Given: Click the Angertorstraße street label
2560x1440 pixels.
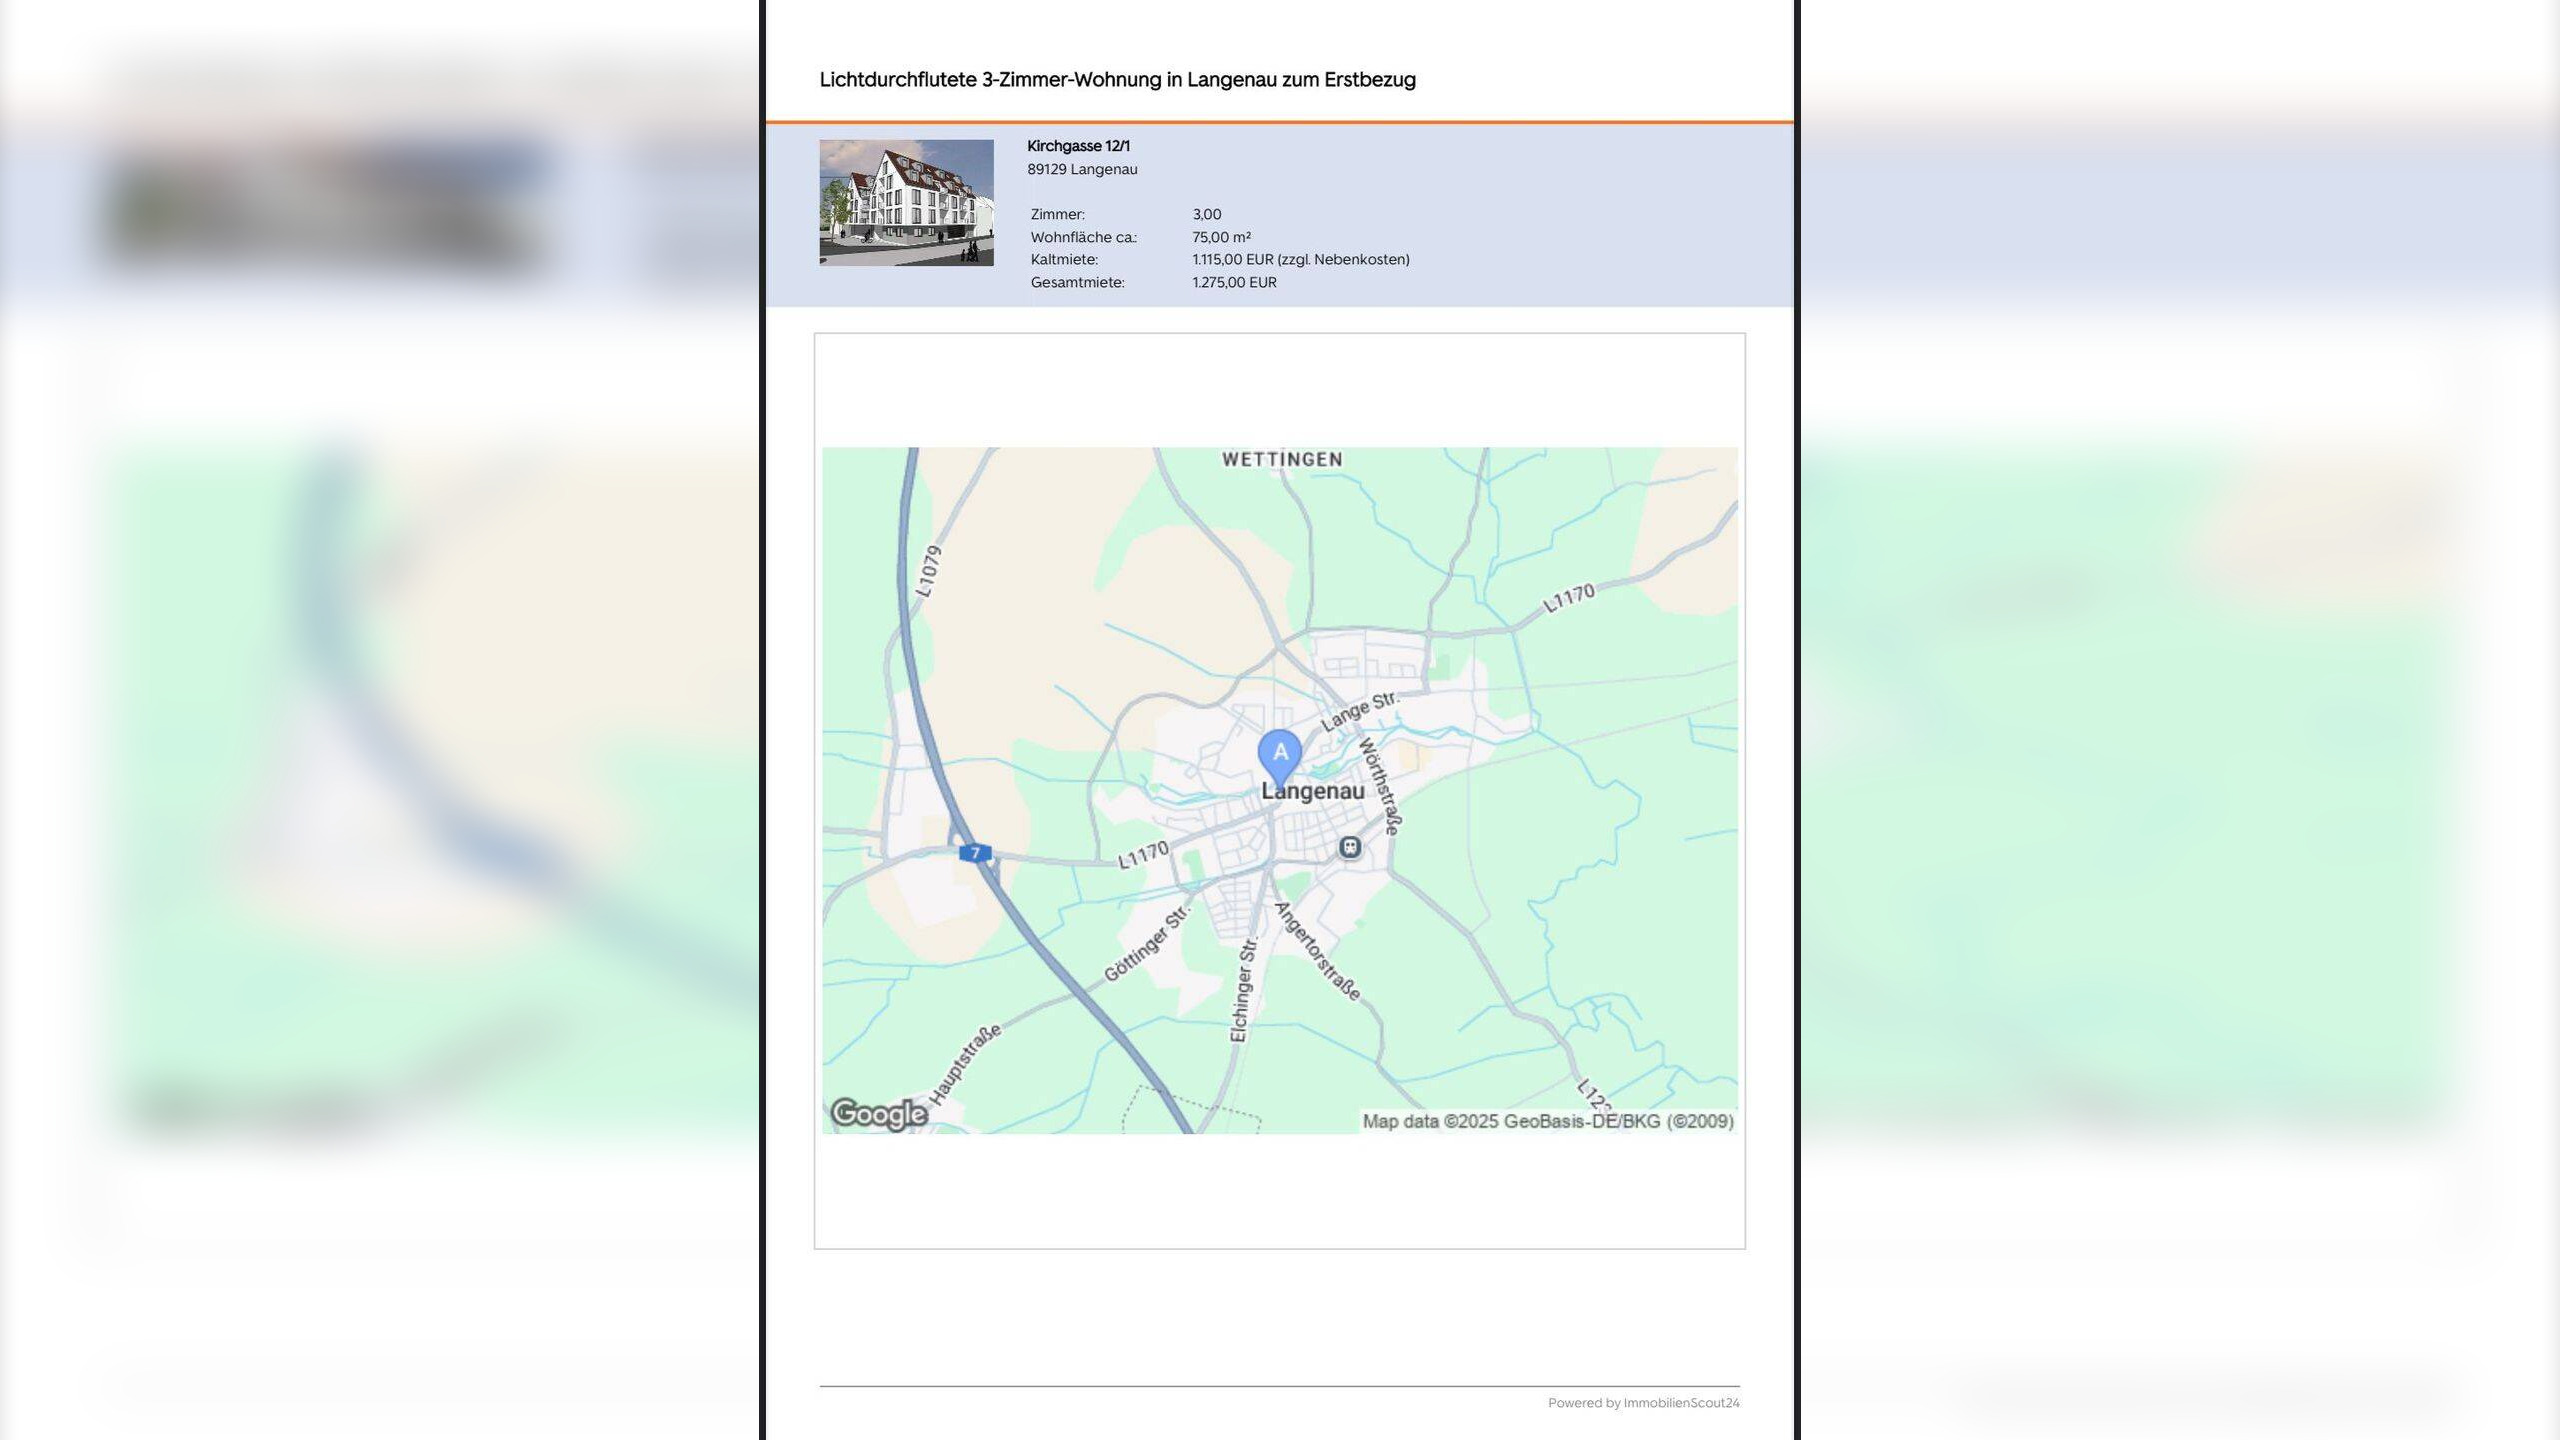Looking at the screenshot, I should coord(1317,951).
